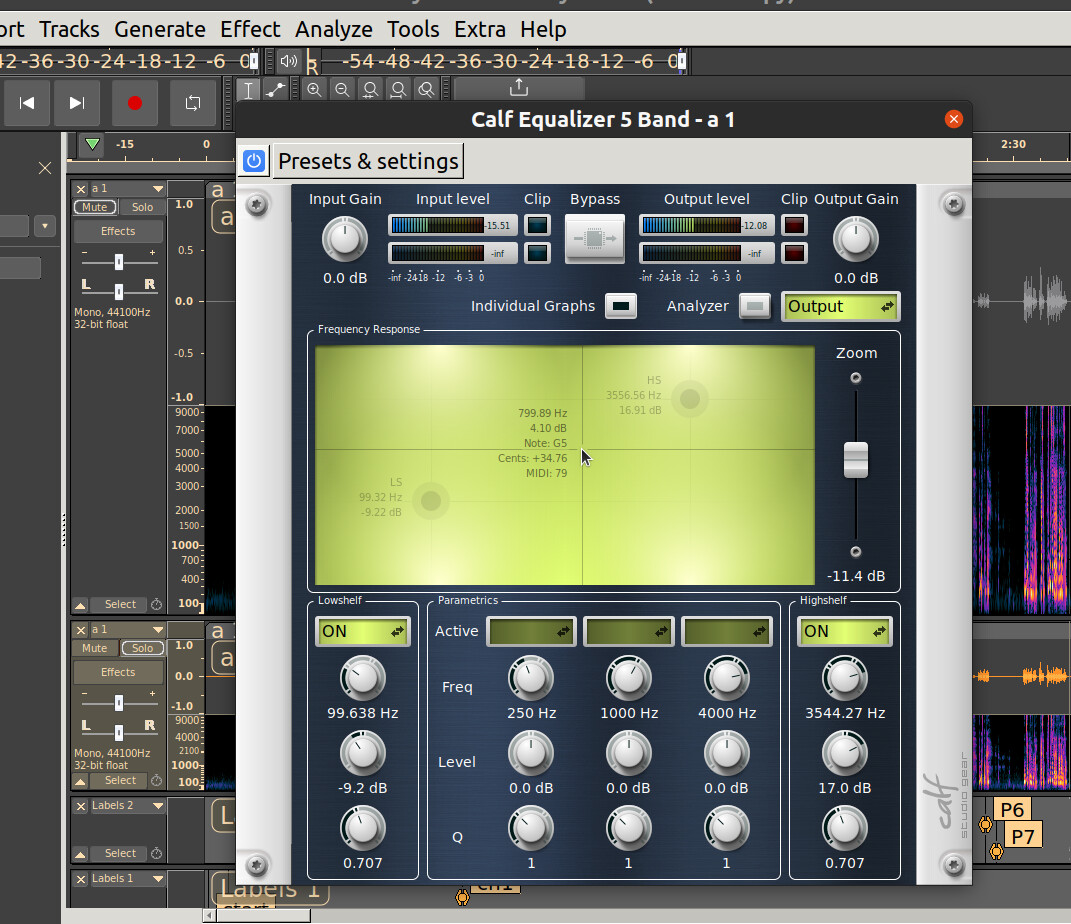Click the Output Gain knob
The width and height of the screenshot is (1071, 924).
click(856, 239)
